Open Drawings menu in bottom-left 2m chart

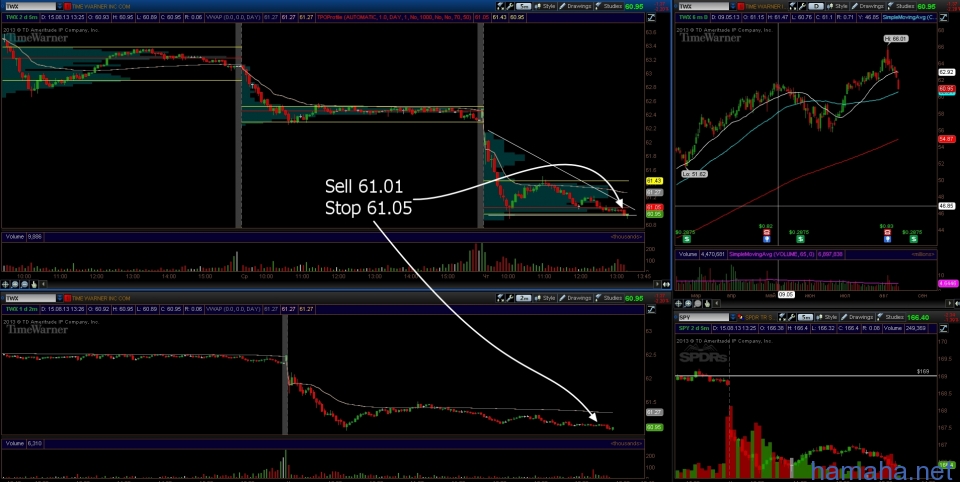[576, 298]
